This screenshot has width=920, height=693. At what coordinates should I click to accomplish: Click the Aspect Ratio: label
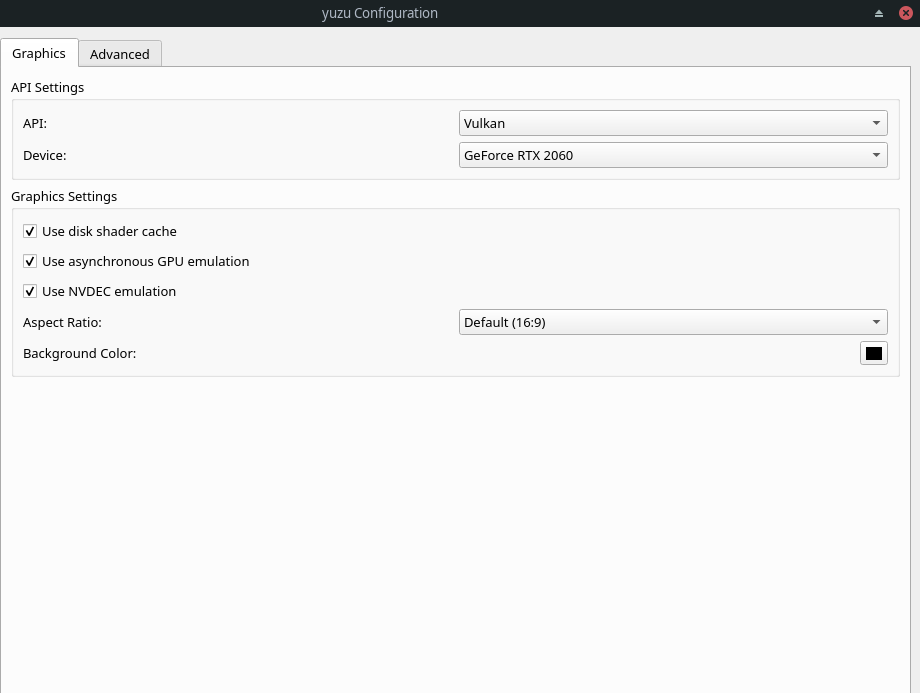pyautogui.click(x=62, y=322)
